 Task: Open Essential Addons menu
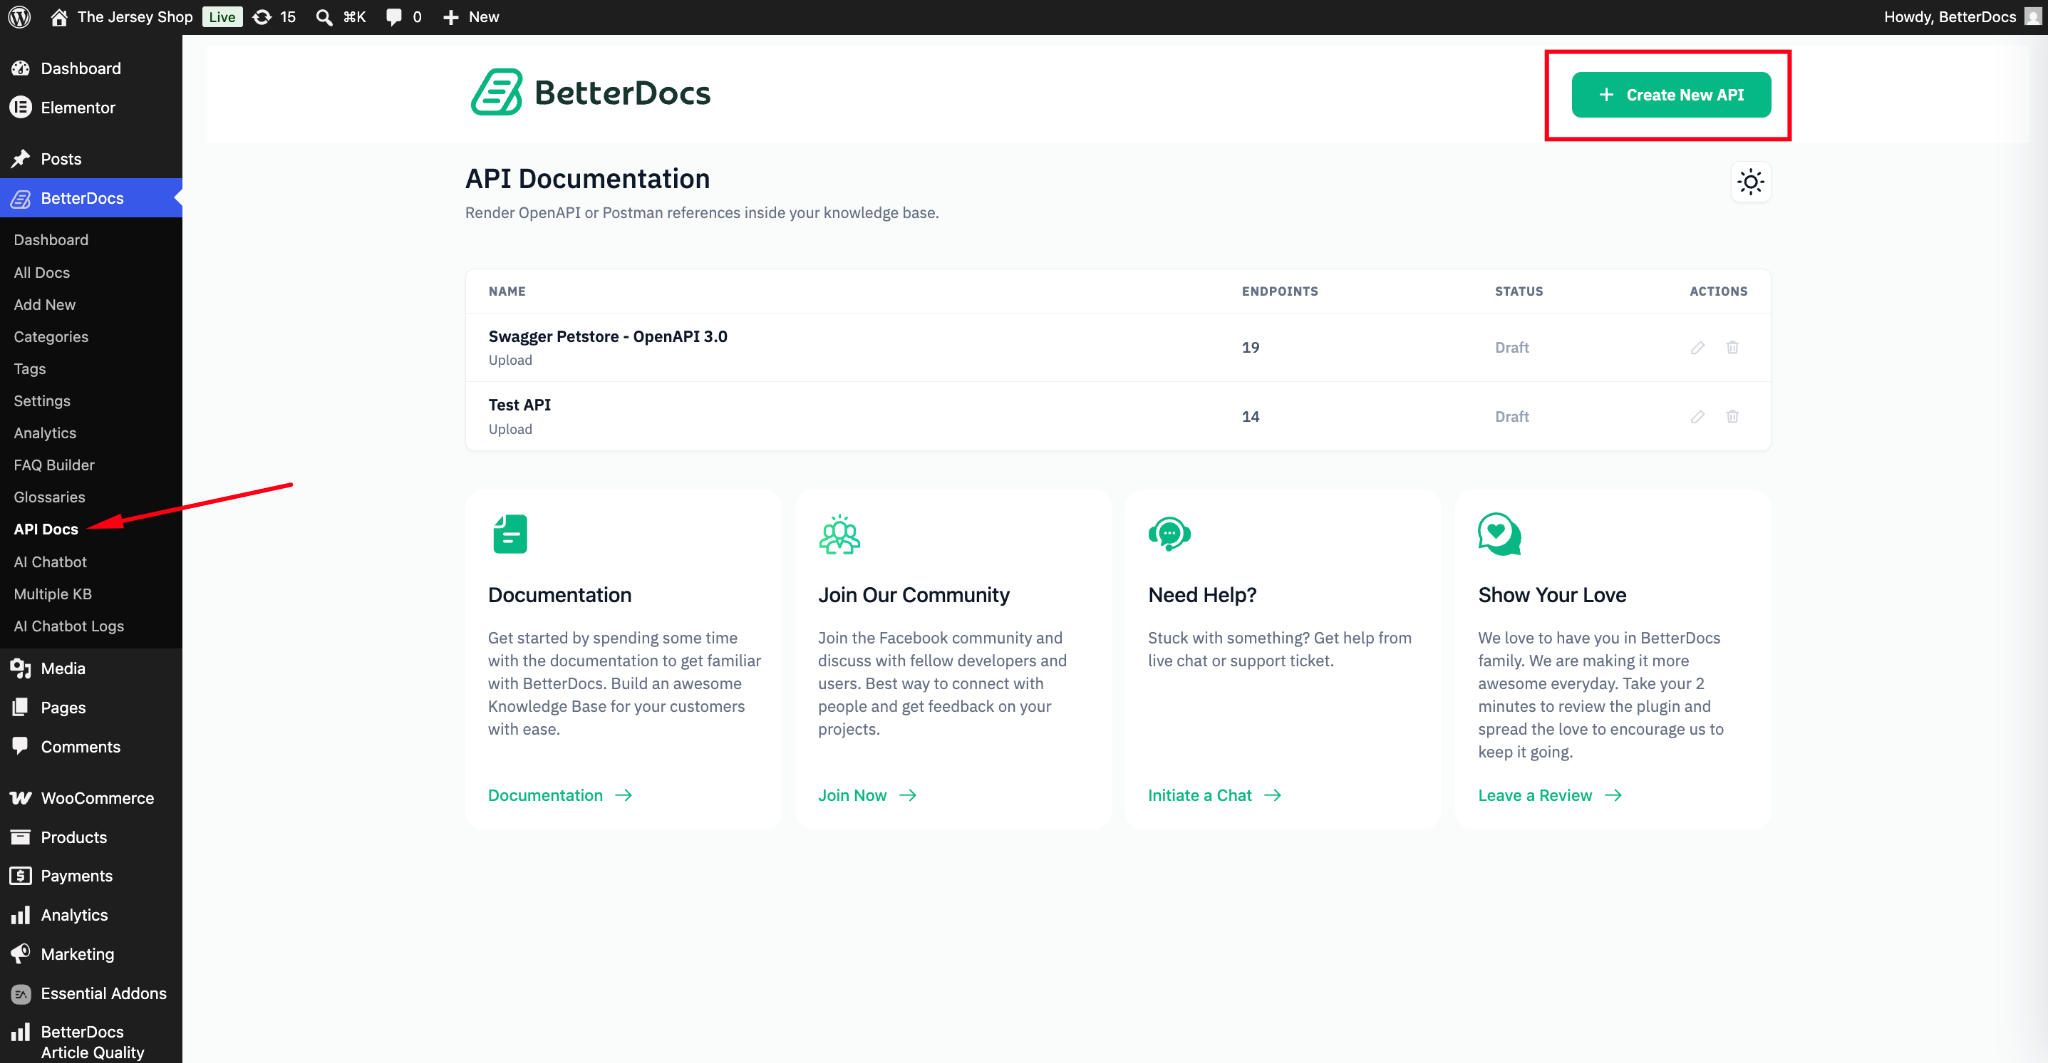(103, 993)
